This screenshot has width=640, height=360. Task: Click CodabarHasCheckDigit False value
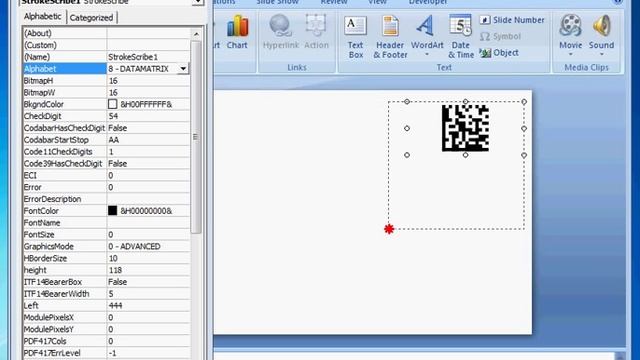click(148, 128)
